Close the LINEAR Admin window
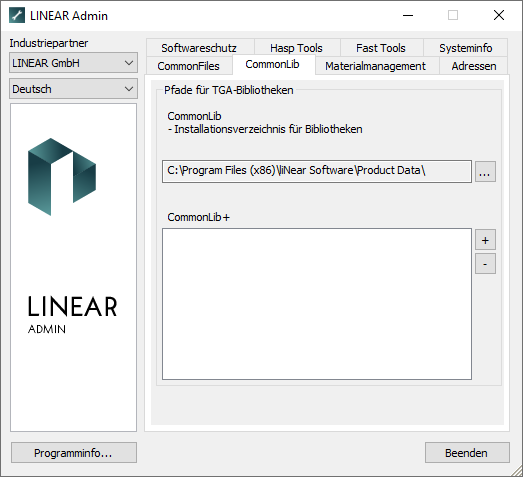523x477 pixels. click(x=499, y=15)
